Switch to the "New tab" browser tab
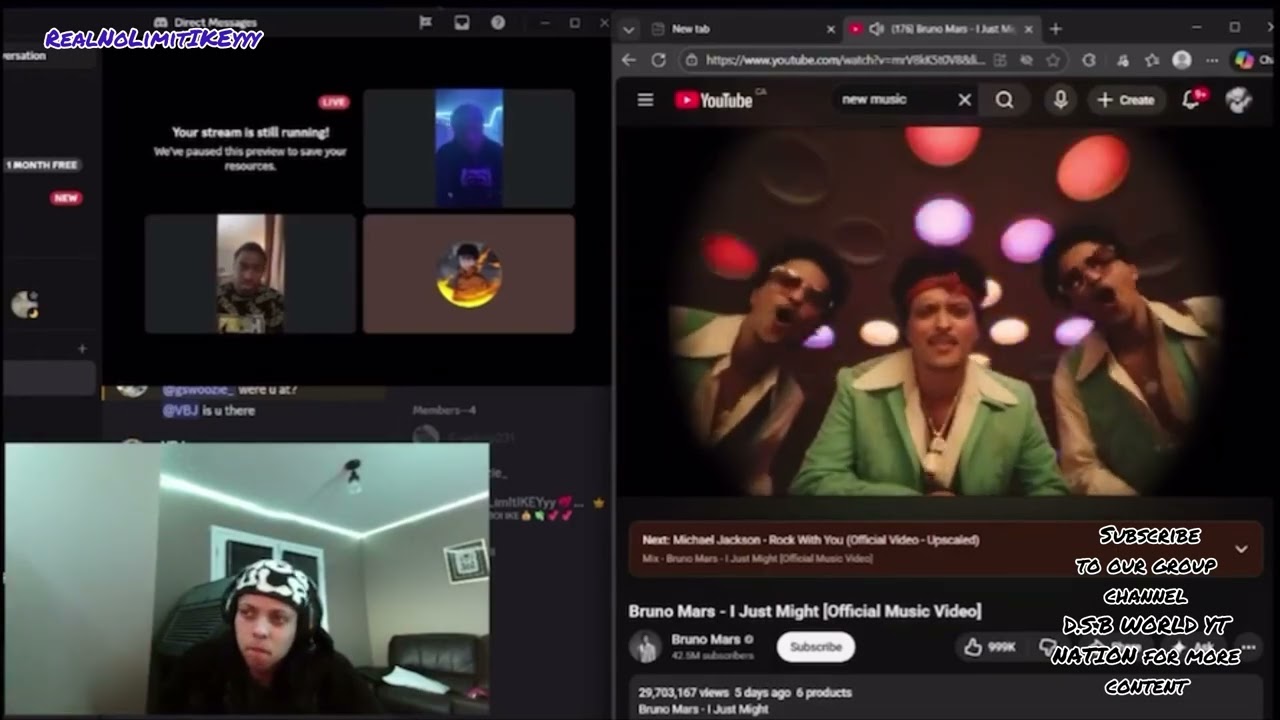The image size is (1280, 720). click(740, 29)
